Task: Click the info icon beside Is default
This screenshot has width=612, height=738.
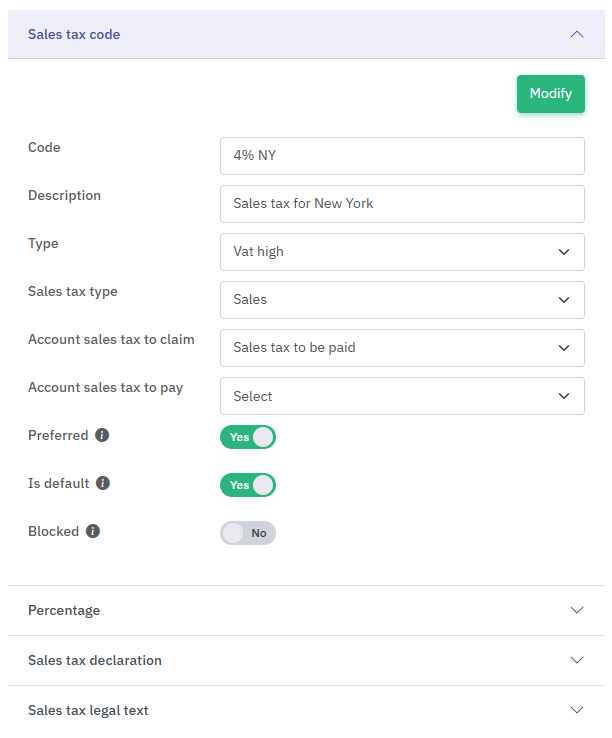Action: click(x=103, y=484)
